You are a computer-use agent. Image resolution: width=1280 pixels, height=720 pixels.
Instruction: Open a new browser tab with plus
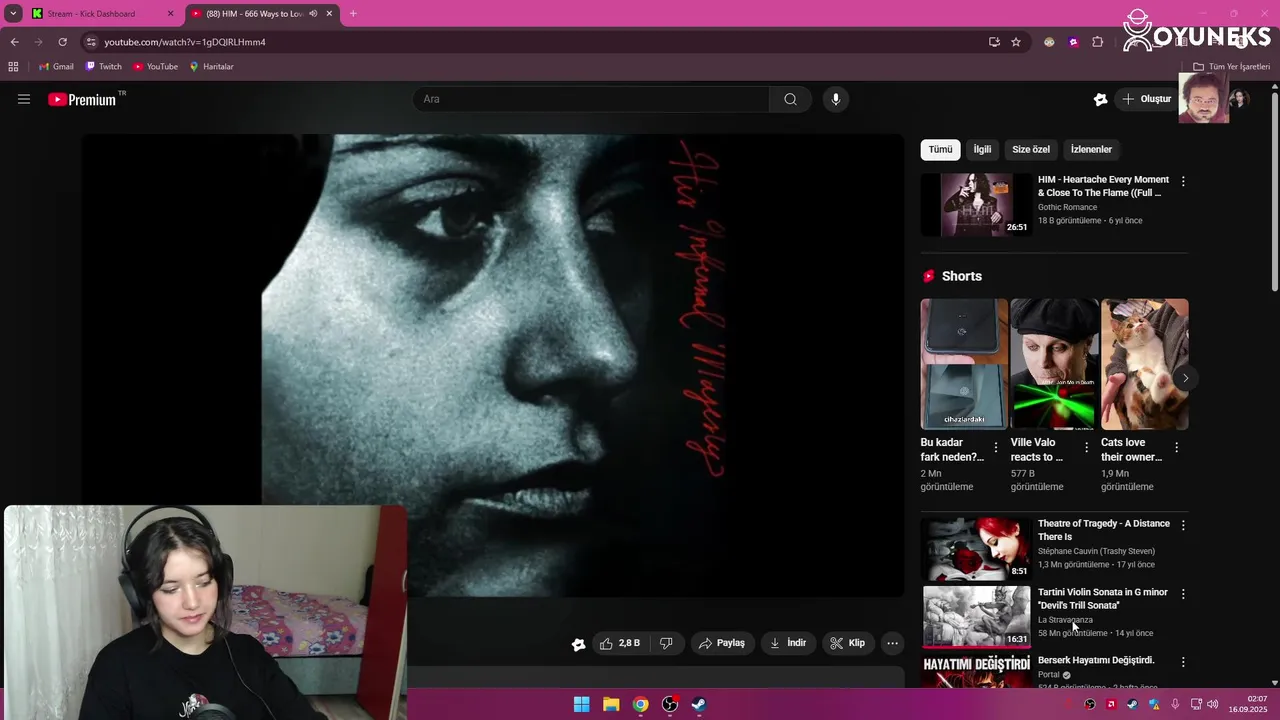click(x=353, y=14)
